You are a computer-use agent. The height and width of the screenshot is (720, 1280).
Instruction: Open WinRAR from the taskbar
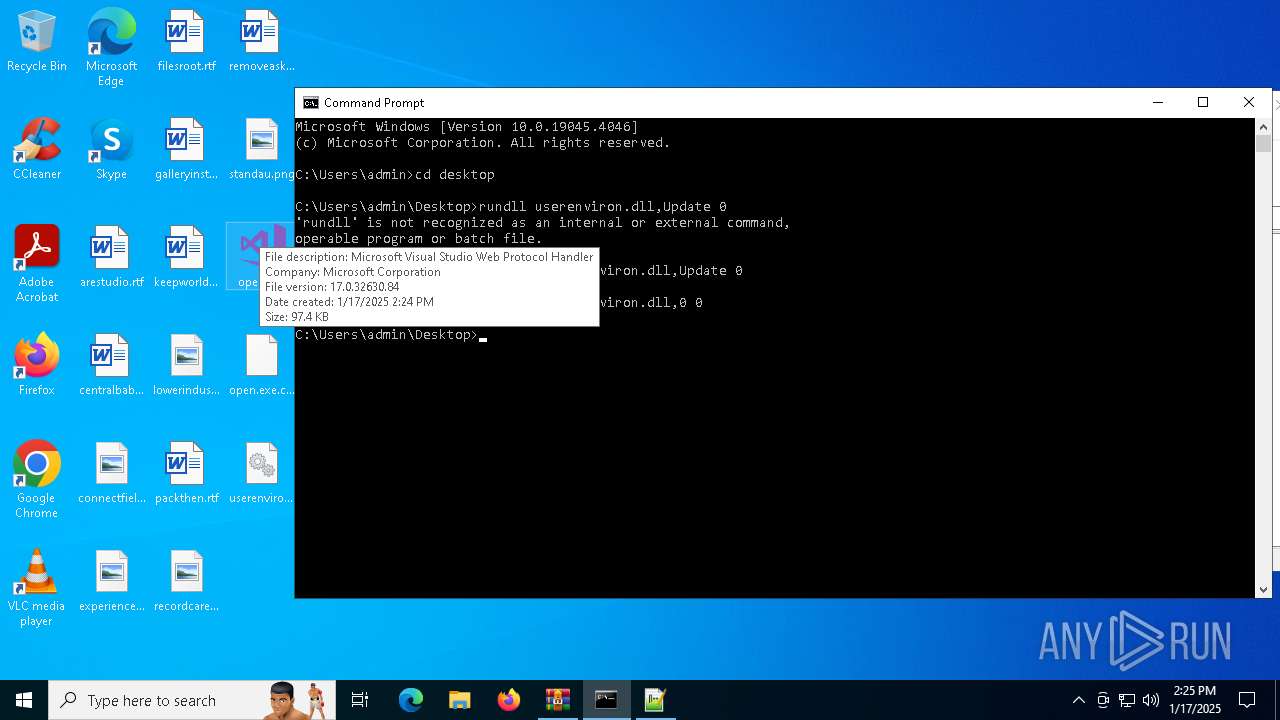point(557,700)
